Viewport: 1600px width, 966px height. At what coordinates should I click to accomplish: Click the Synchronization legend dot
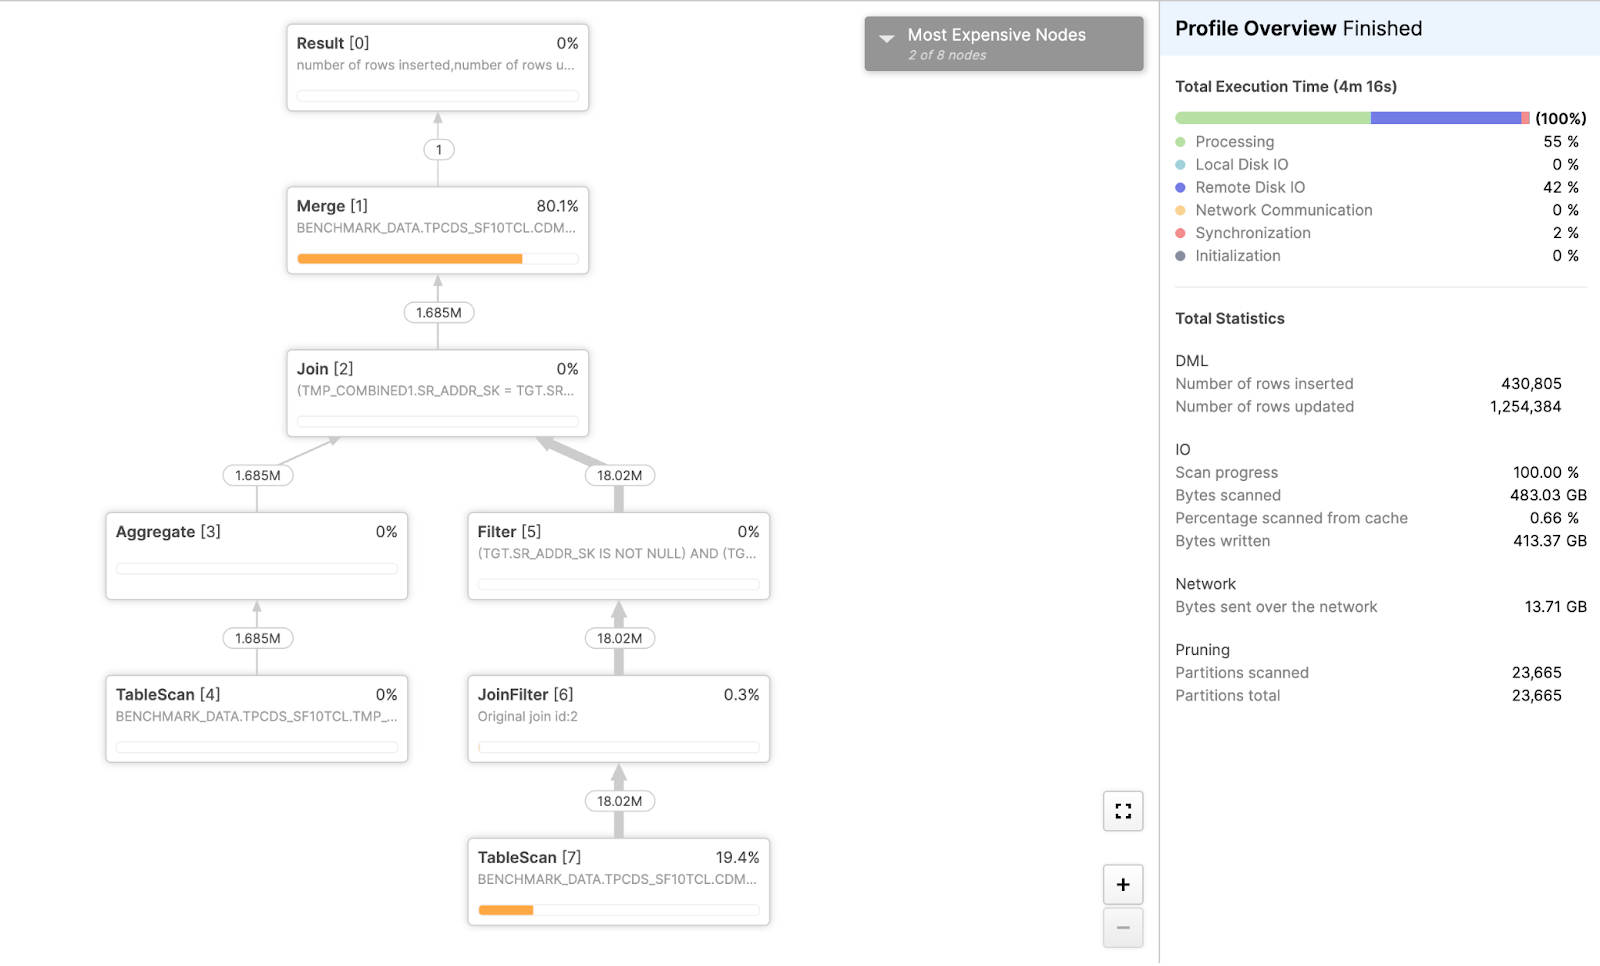click(1180, 233)
